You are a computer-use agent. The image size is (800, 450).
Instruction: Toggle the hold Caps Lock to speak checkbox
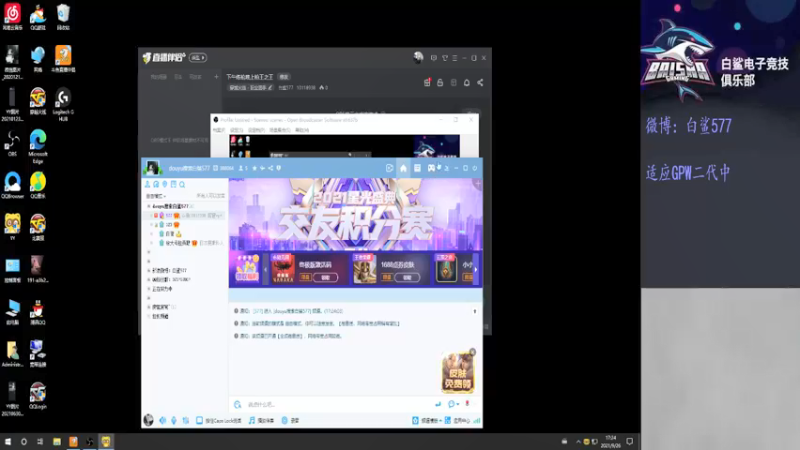[199, 420]
